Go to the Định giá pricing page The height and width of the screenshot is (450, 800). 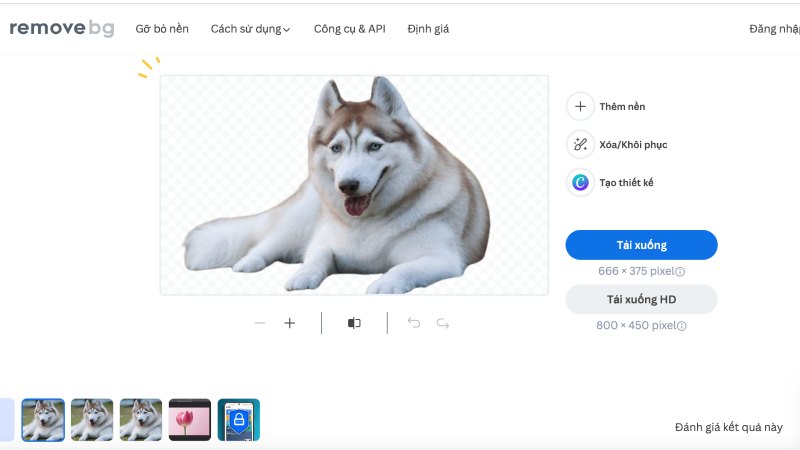(428, 29)
